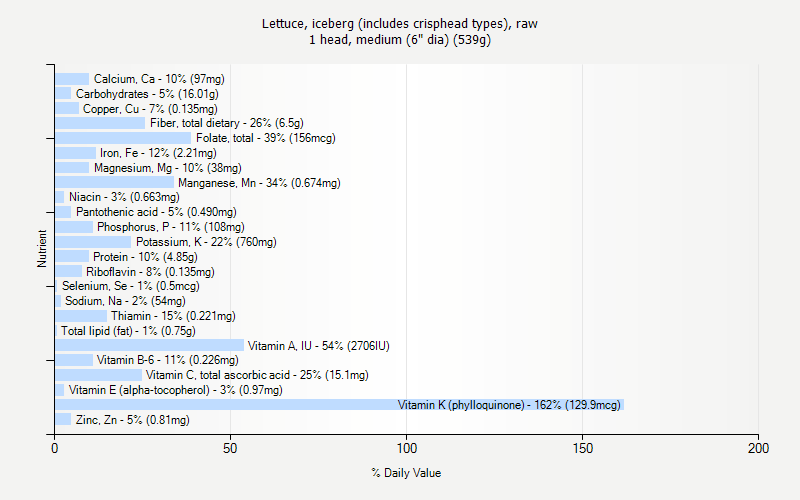
Task: Select Pantothenic acid - 5% (0.490mg) label
Action: 156,212
